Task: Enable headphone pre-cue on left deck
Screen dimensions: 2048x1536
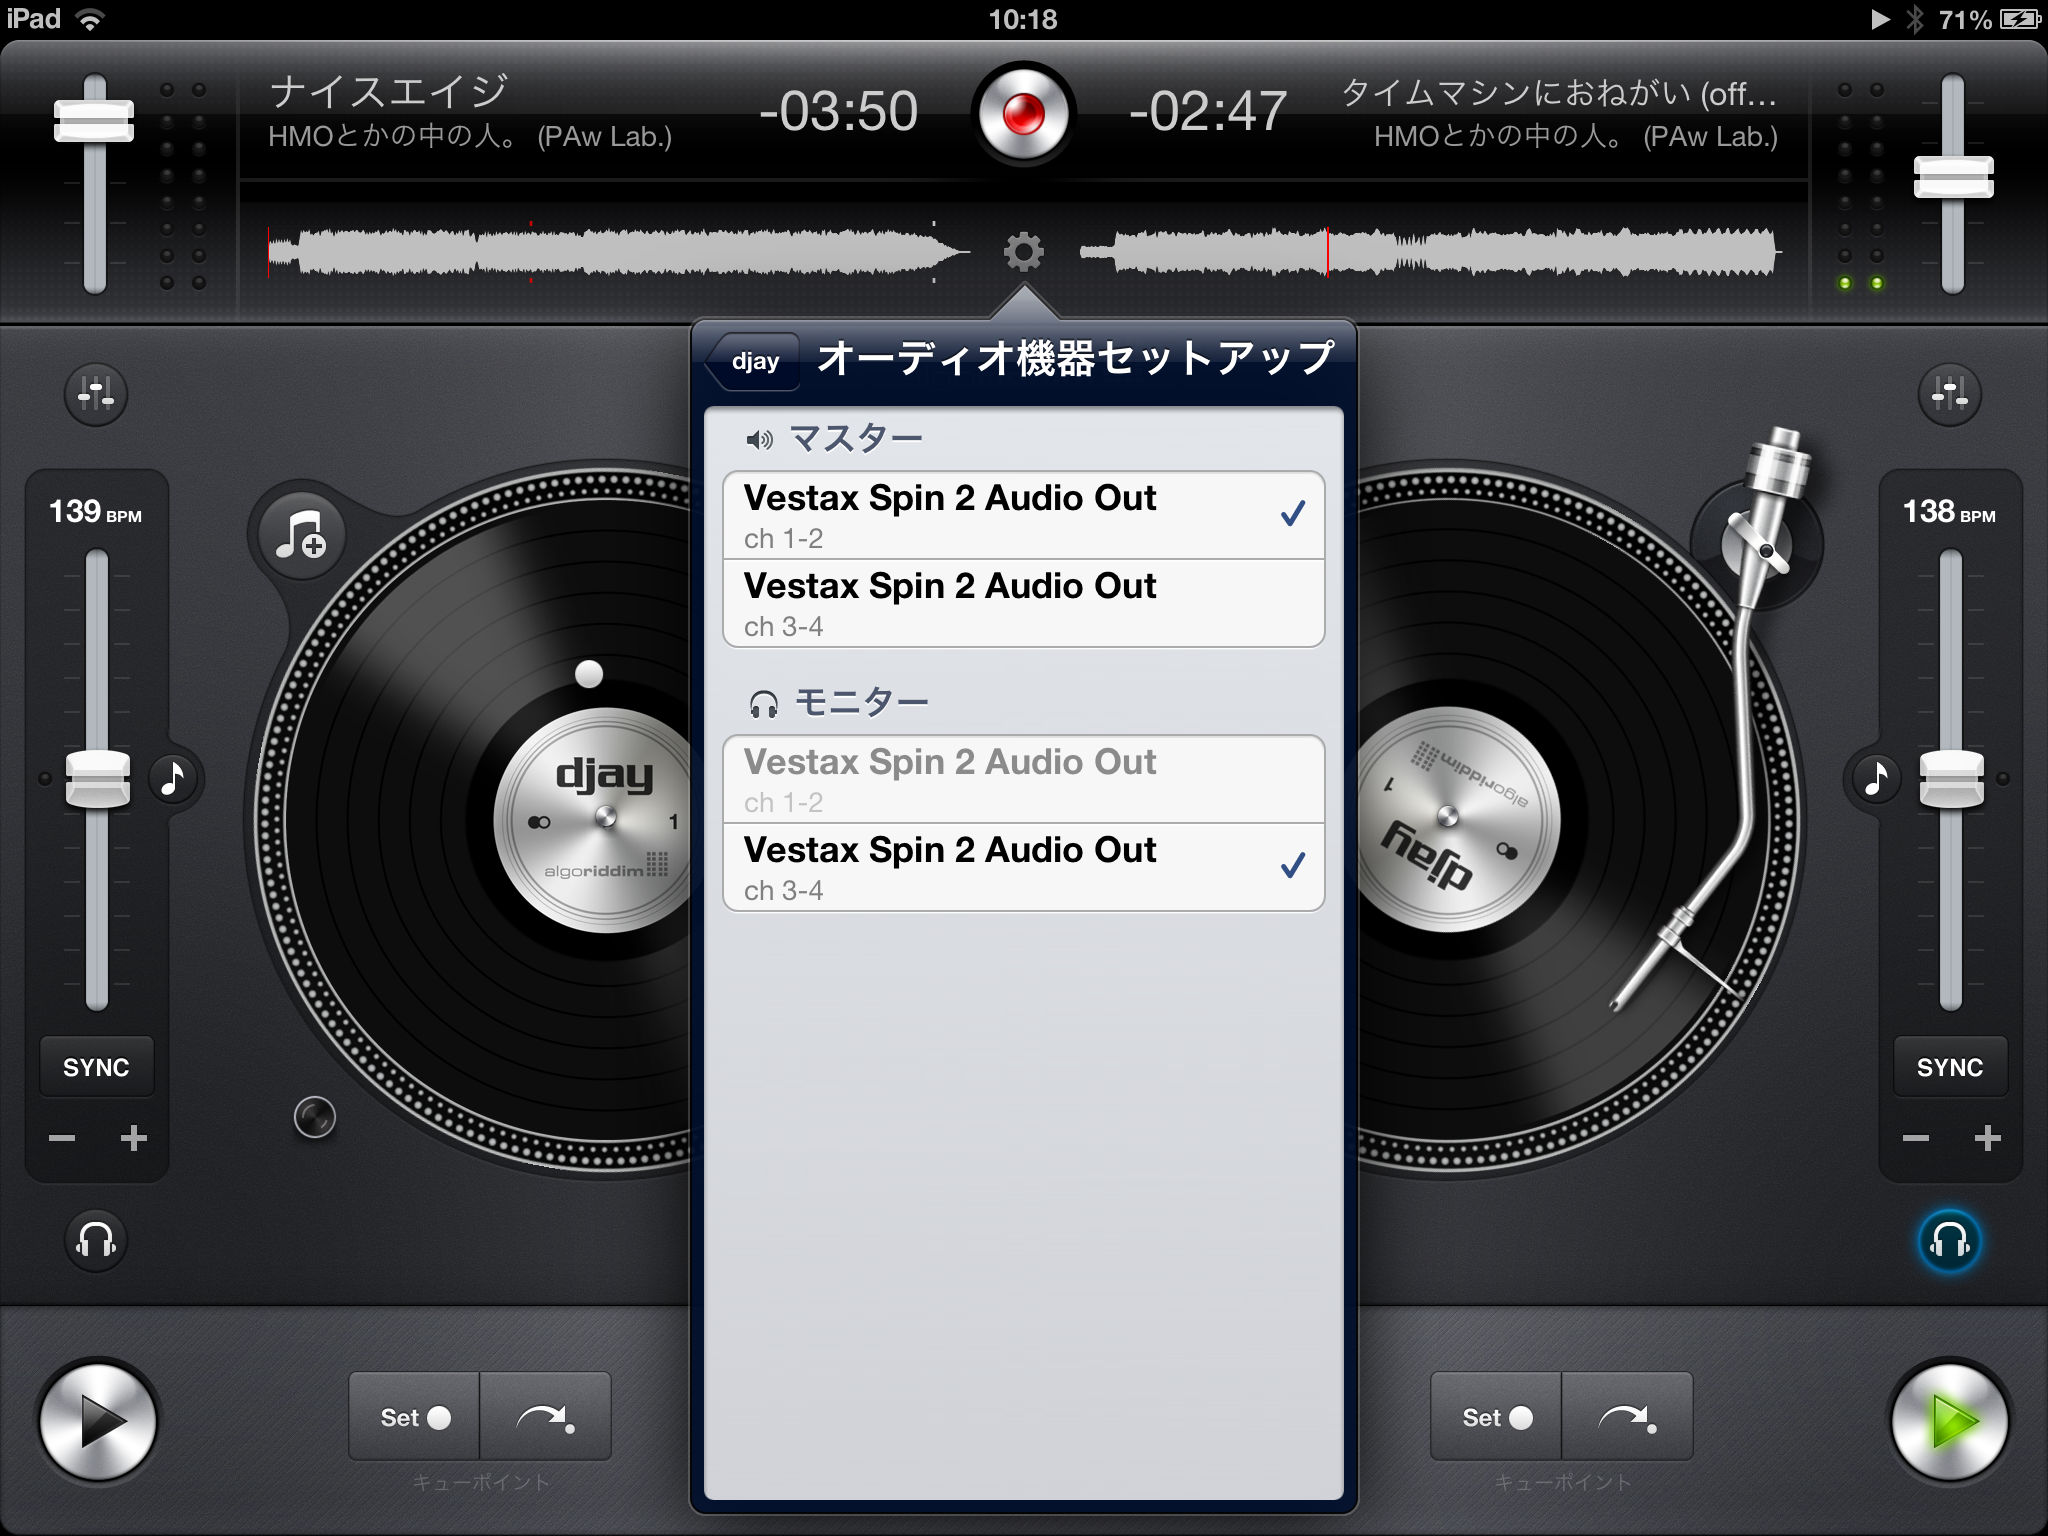Action: point(97,1240)
